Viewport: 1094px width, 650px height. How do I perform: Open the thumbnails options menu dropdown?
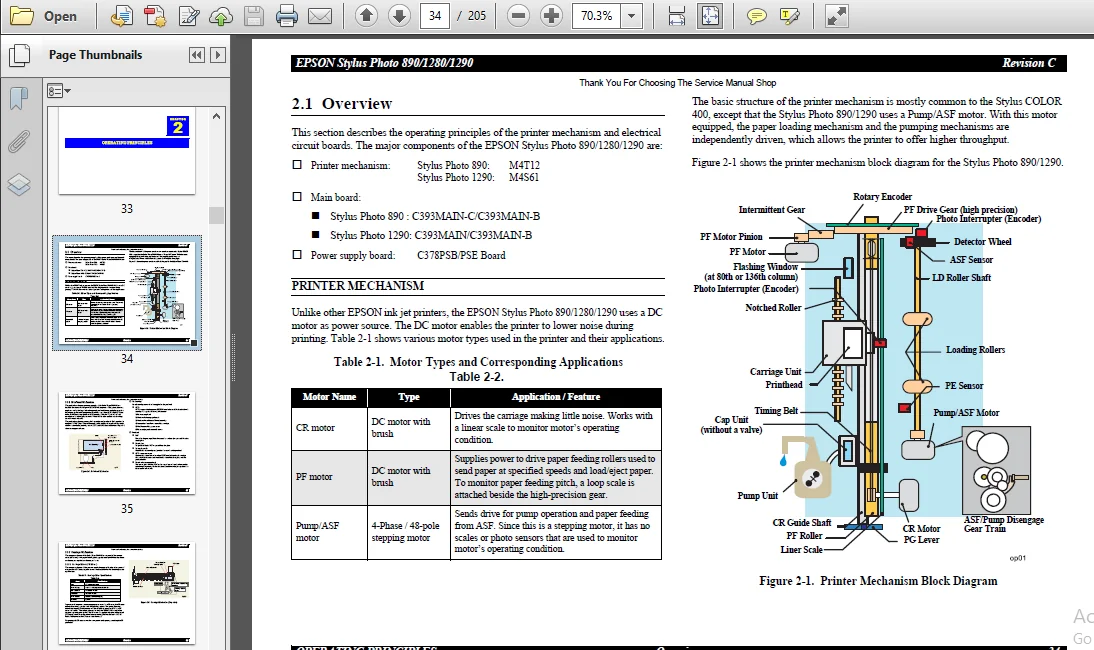[59, 91]
